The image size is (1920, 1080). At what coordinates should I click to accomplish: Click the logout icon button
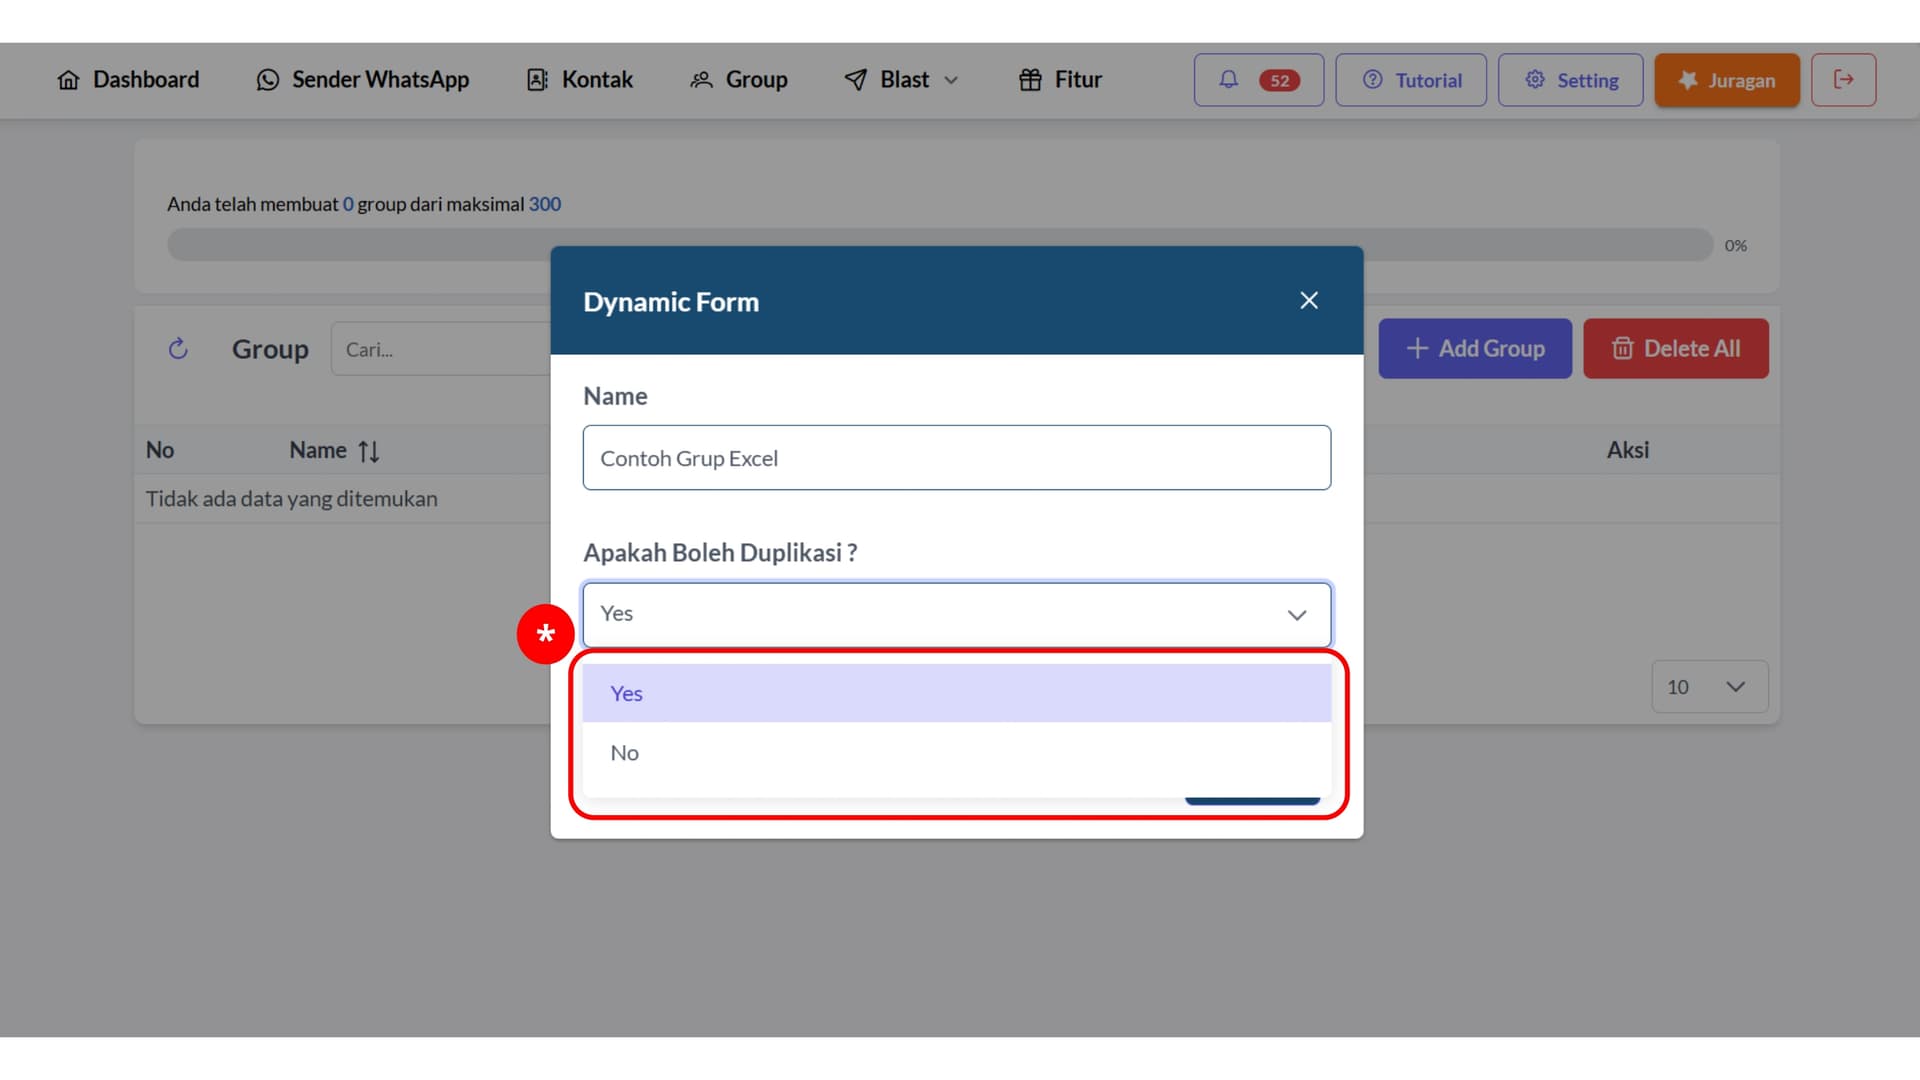pyautogui.click(x=1843, y=80)
